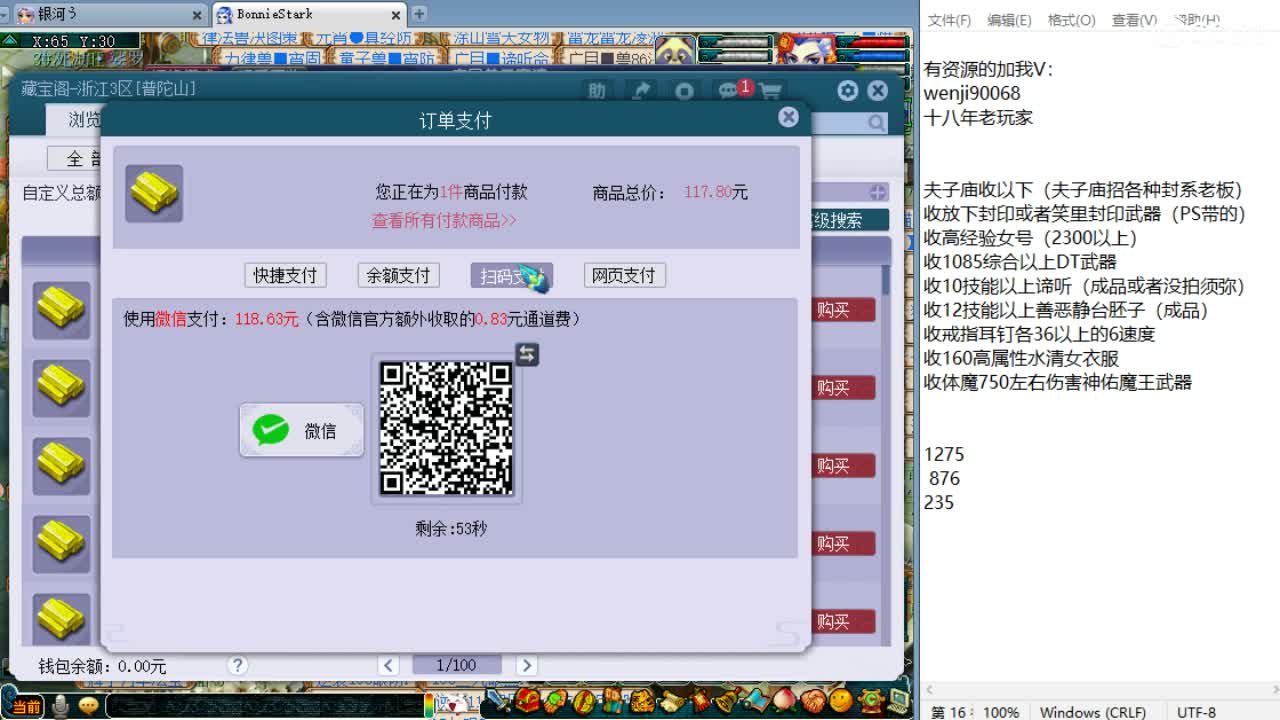
Task: Click the 收160高属性水清女衣服 line in Notepad
Action: [1021, 358]
